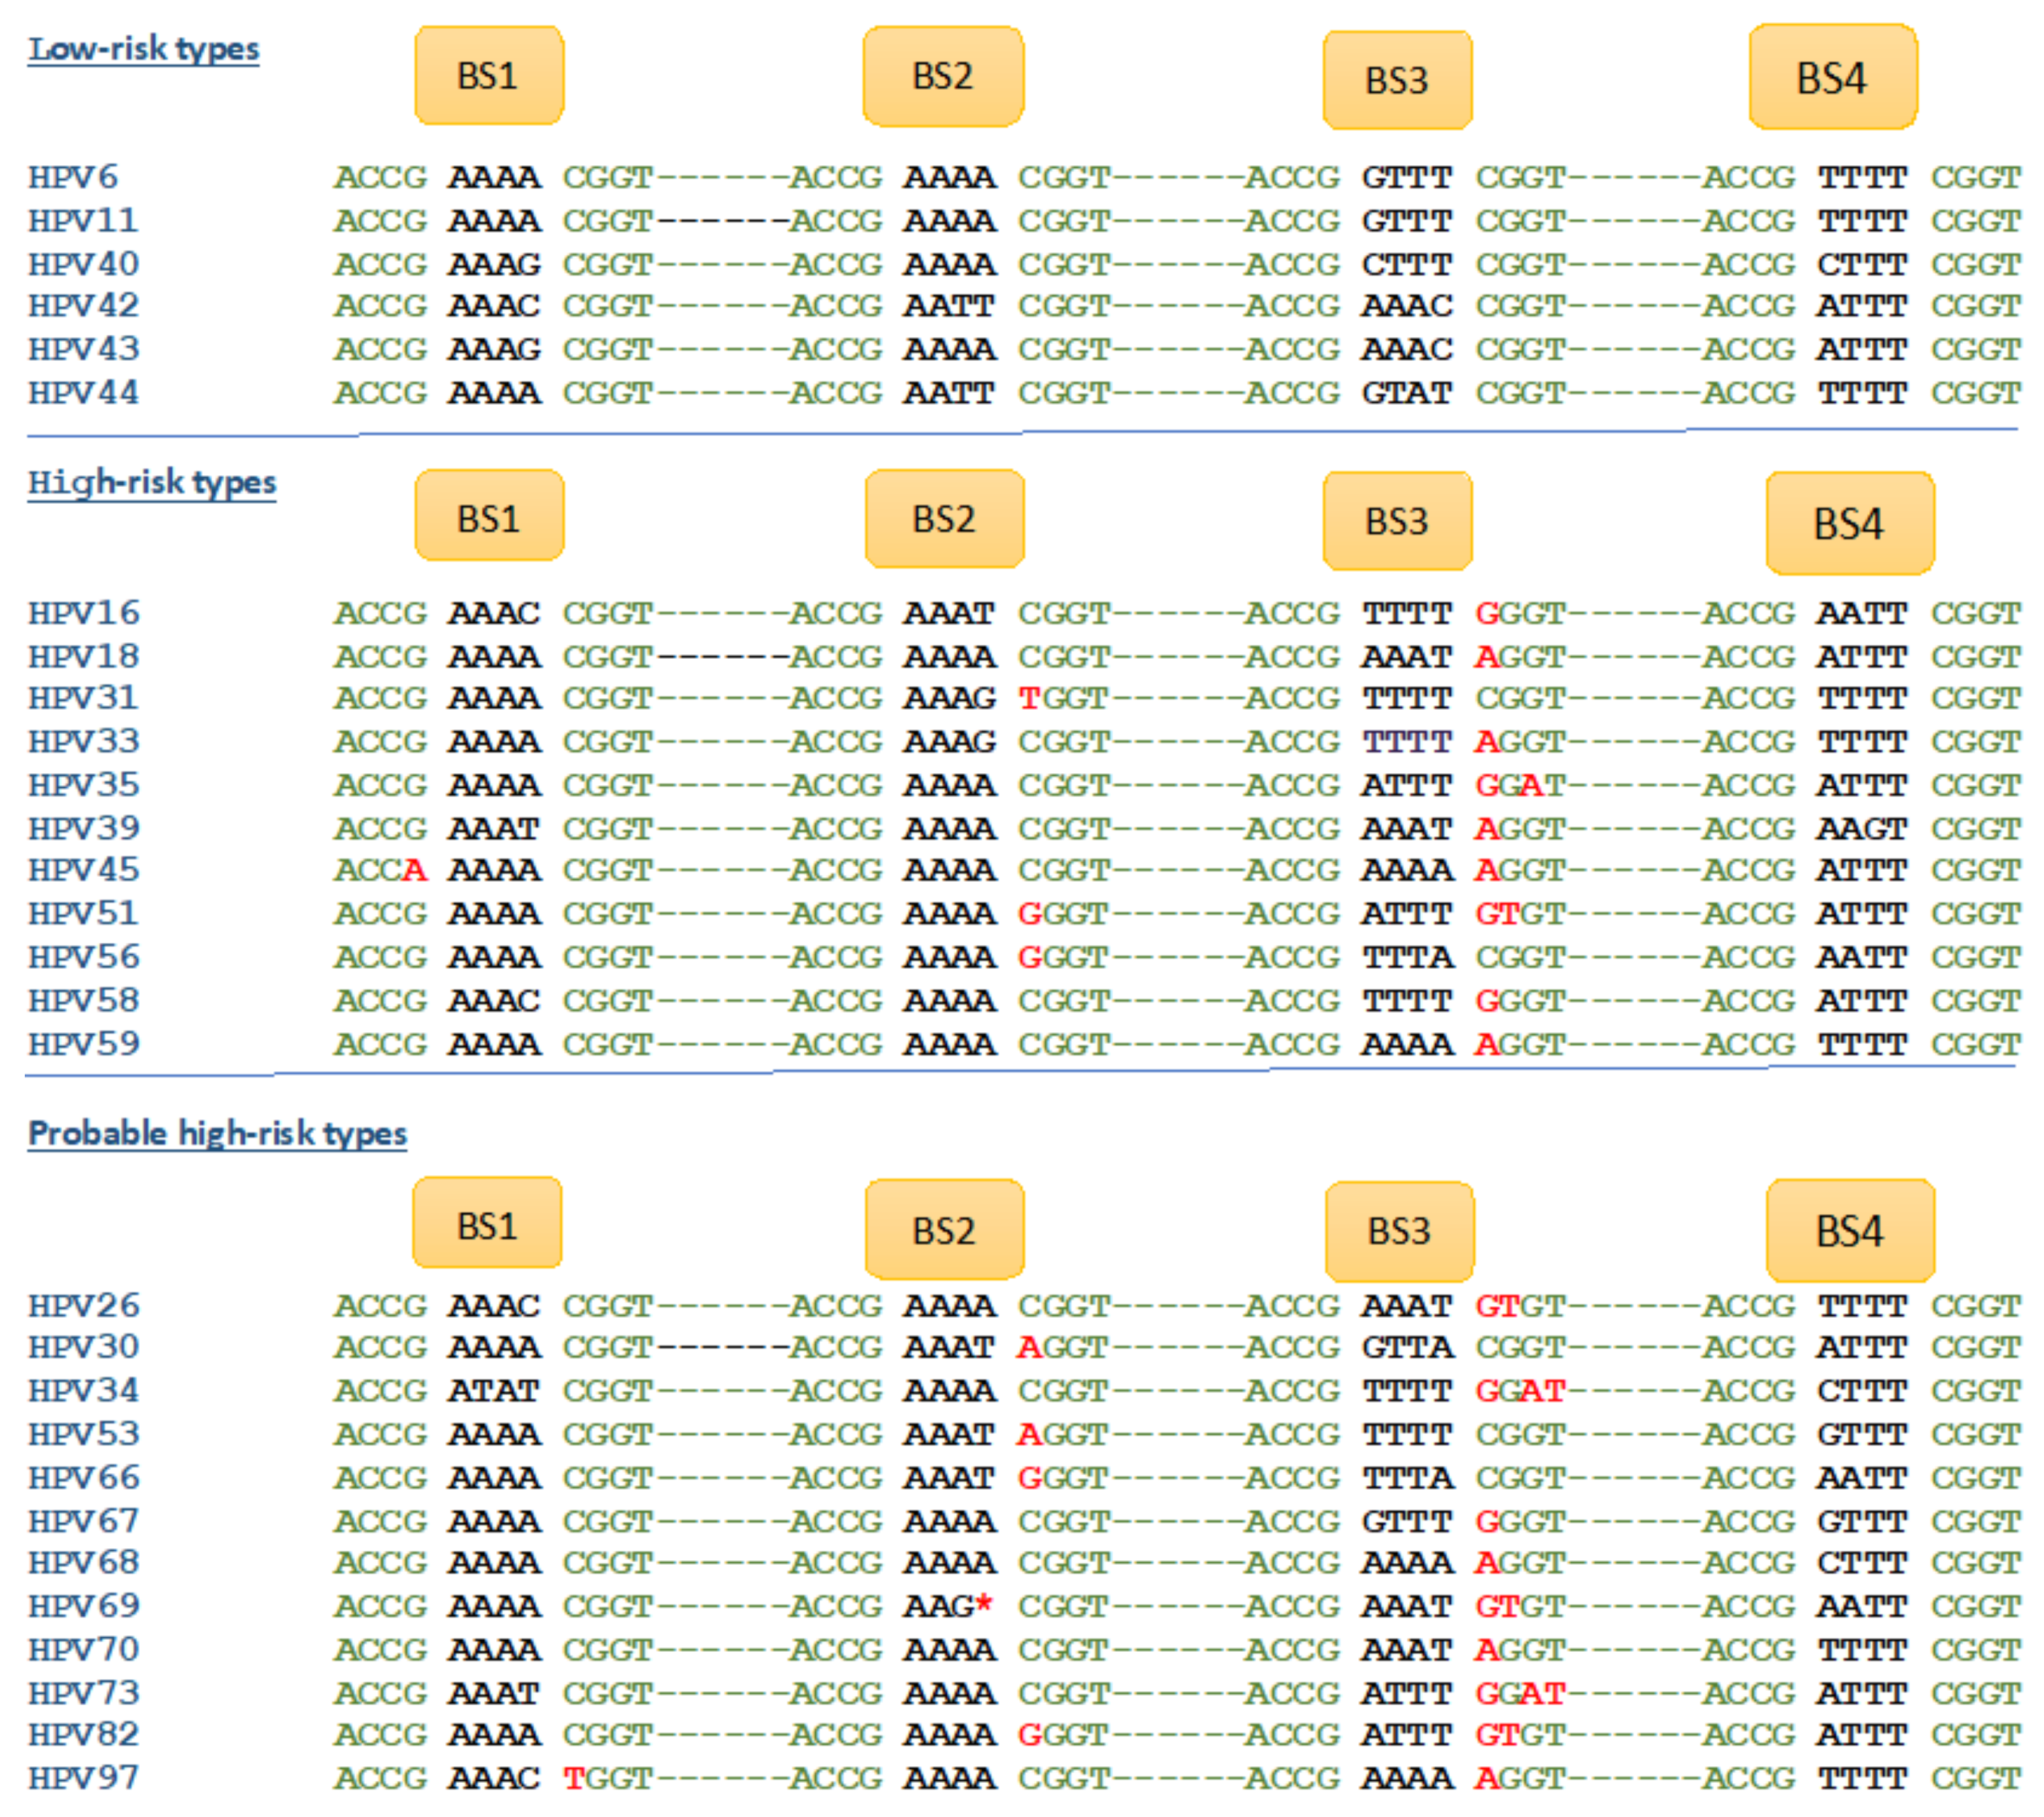The image size is (2044, 1817).
Task: Click the red TGGT in HPV31 BS2
Action: 1031,698
